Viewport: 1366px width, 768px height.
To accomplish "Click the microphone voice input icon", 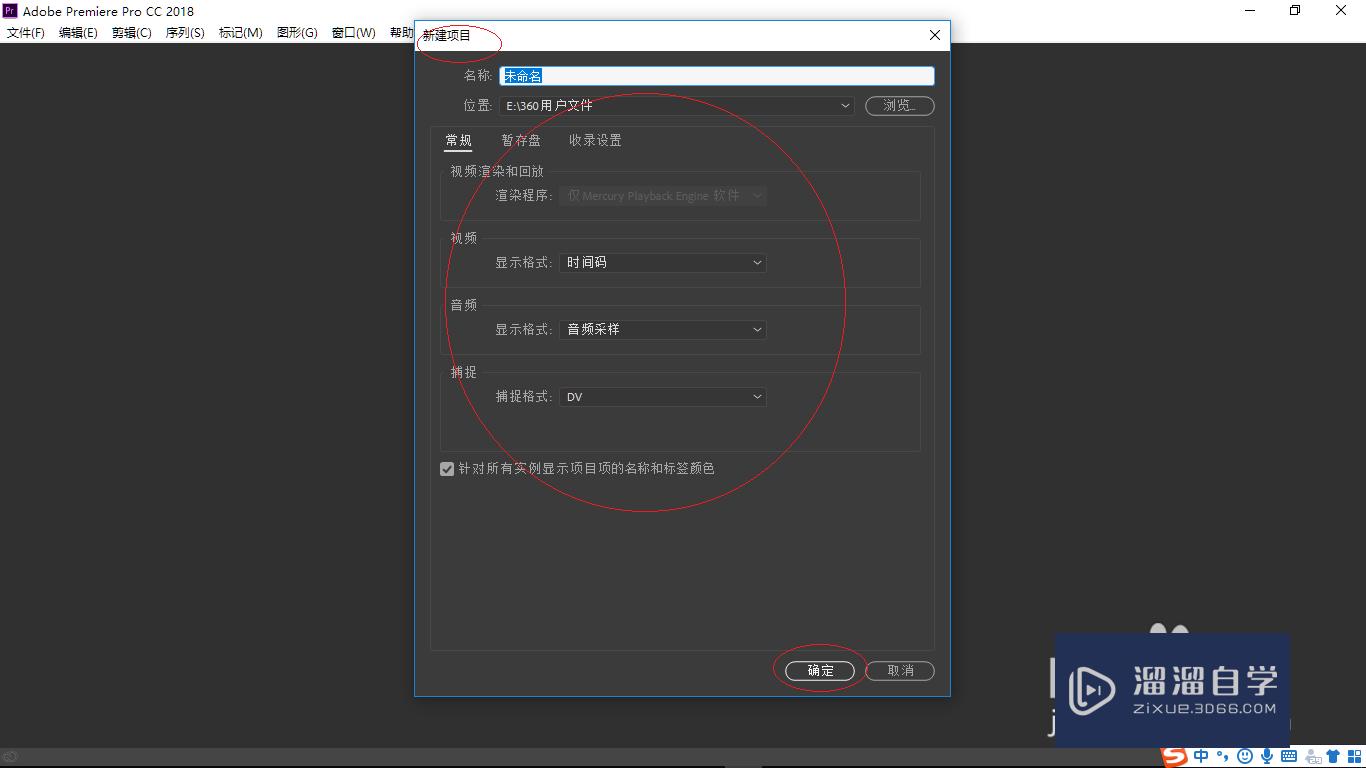I will (x=1267, y=757).
